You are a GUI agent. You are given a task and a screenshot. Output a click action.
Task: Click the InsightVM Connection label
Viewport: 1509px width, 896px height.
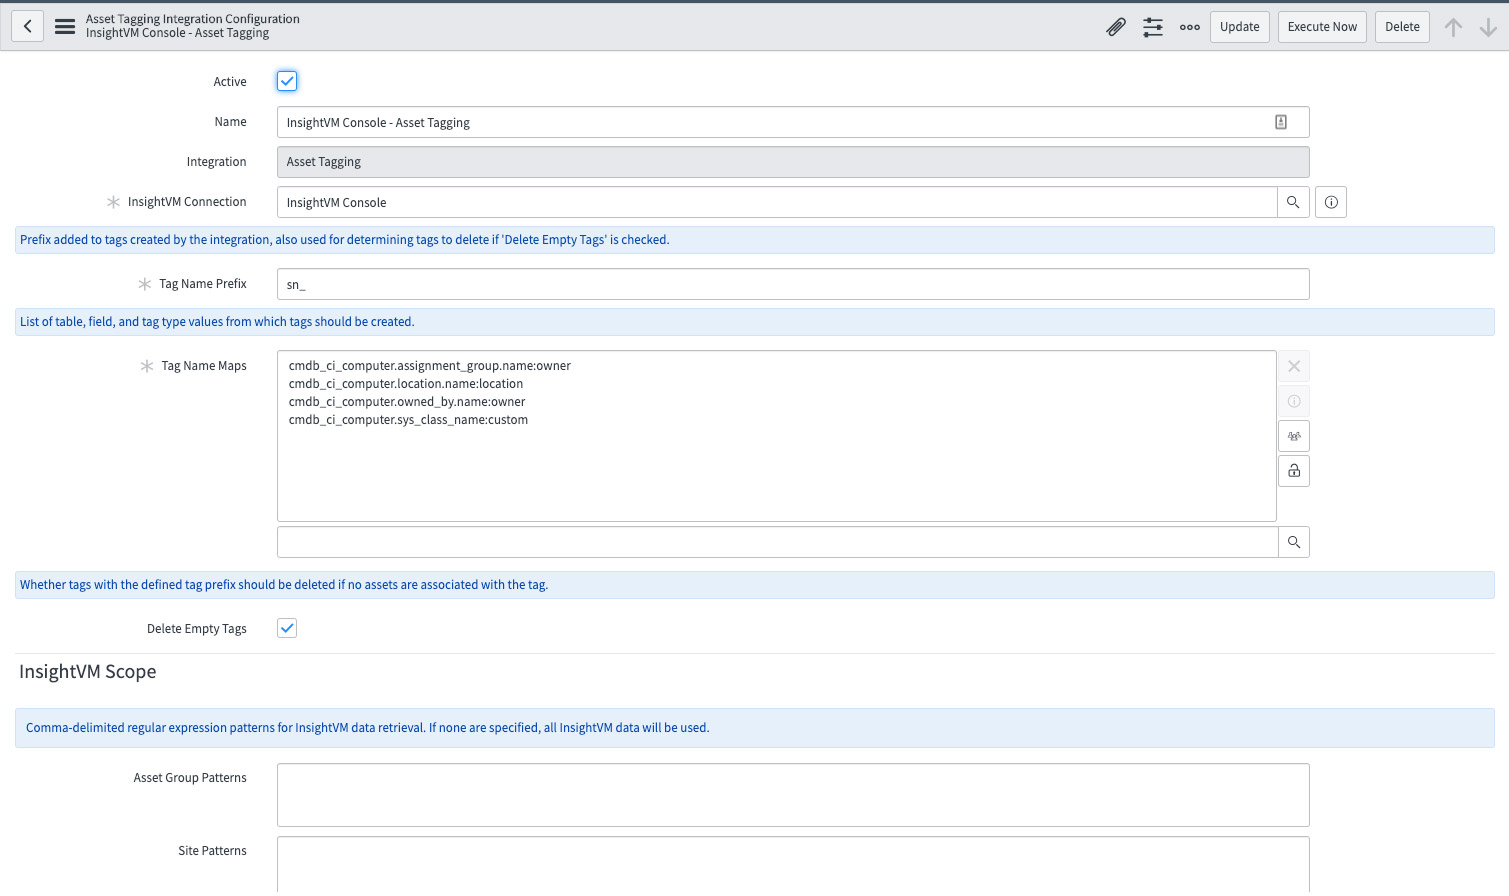click(187, 202)
